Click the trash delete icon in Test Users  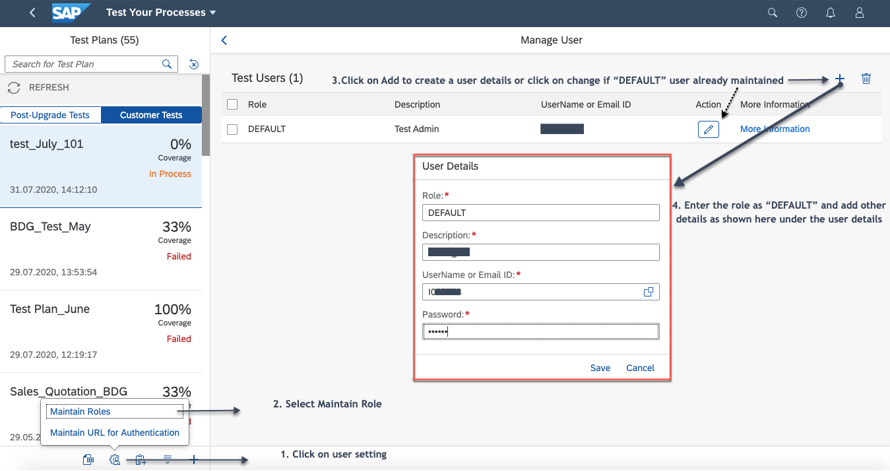(x=866, y=79)
